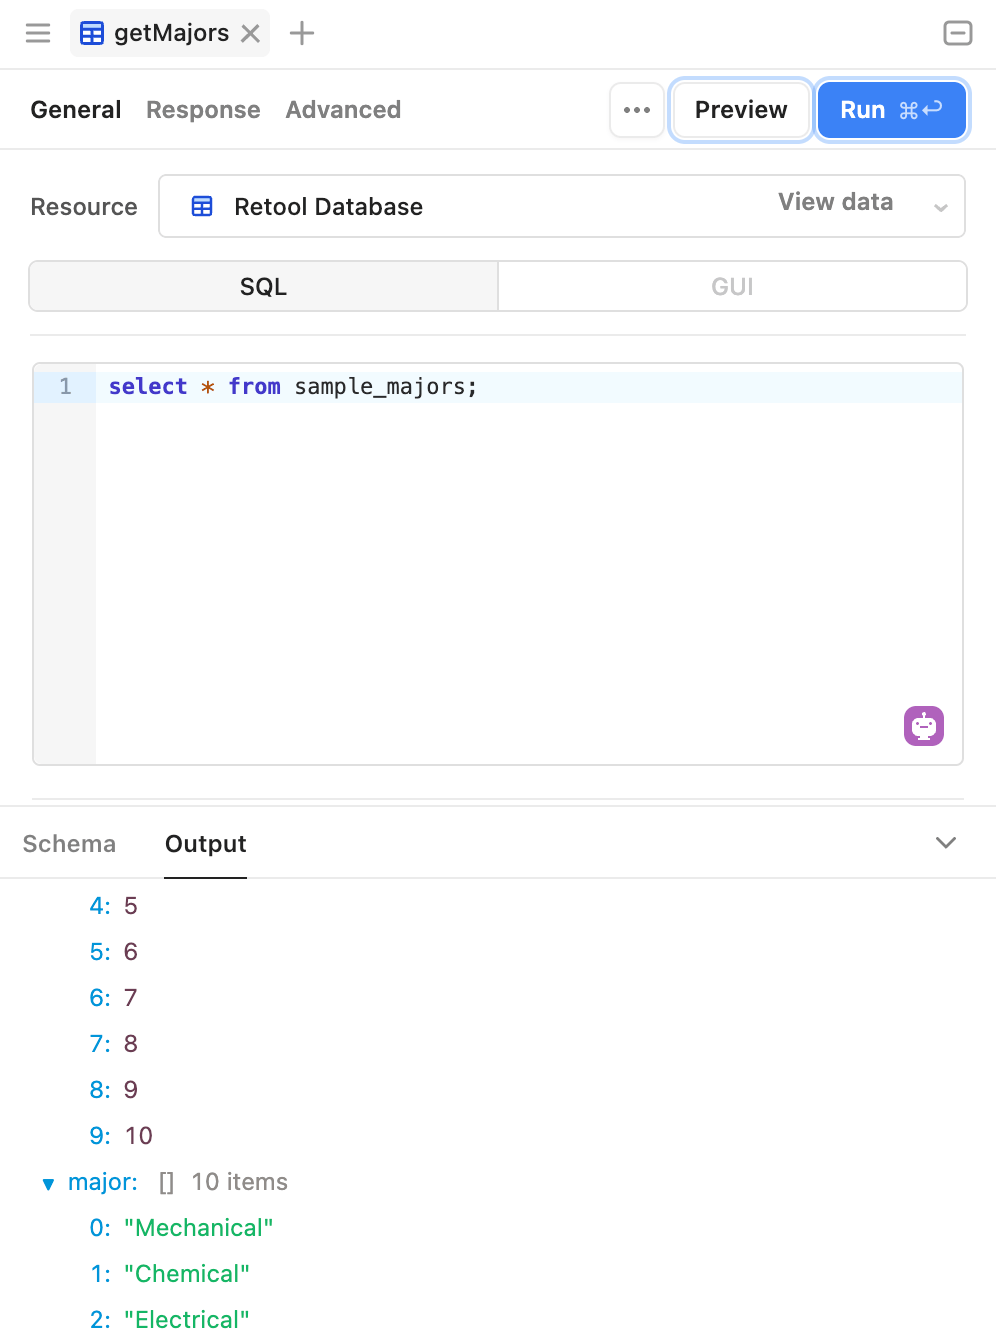Click the "Mechanical" value
The height and width of the screenshot is (1336, 996).
pyautogui.click(x=199, y=1228)
